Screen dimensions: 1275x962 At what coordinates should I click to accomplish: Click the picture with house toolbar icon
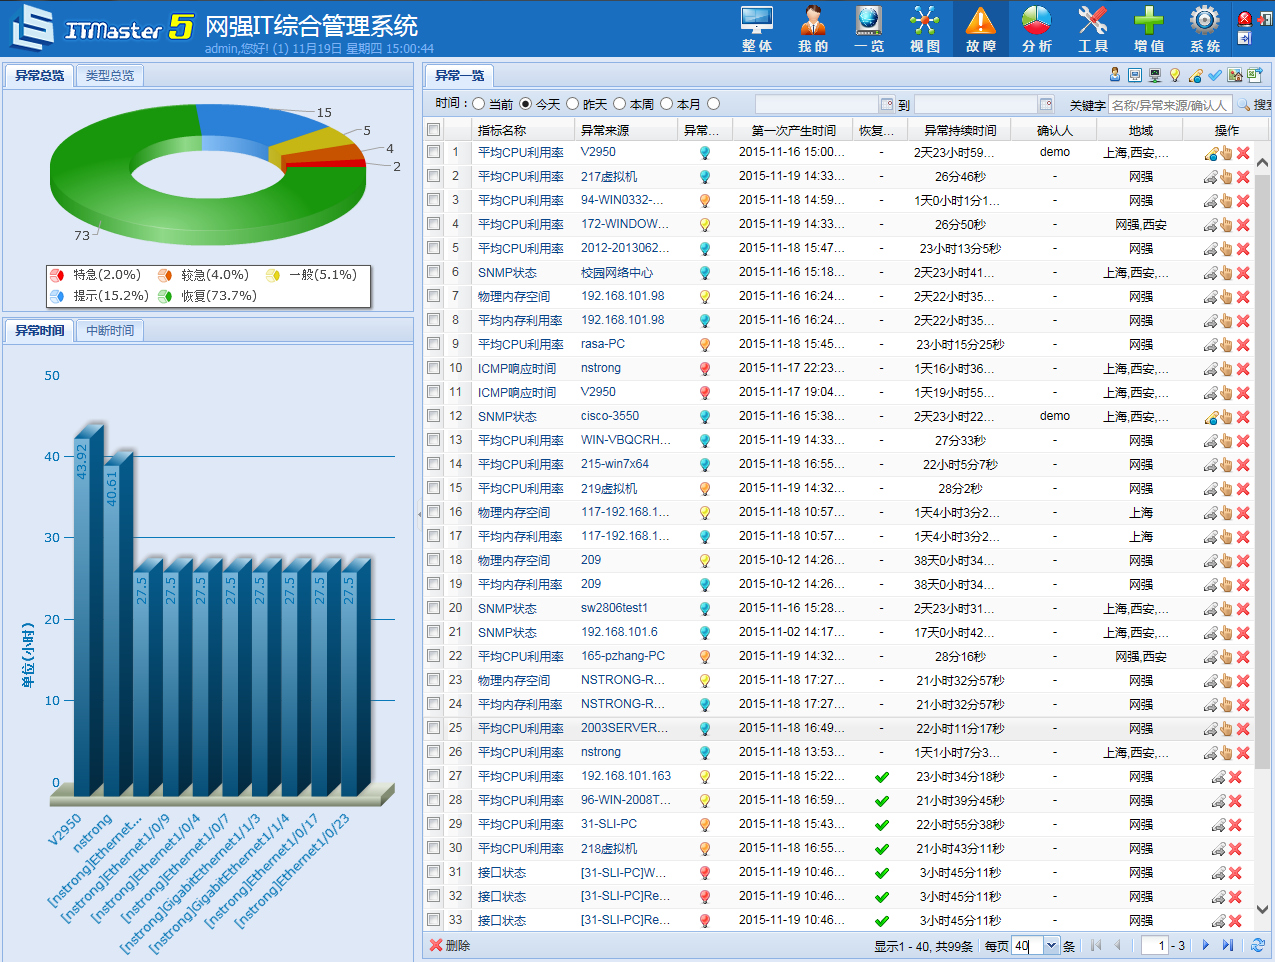(1235, 75)
